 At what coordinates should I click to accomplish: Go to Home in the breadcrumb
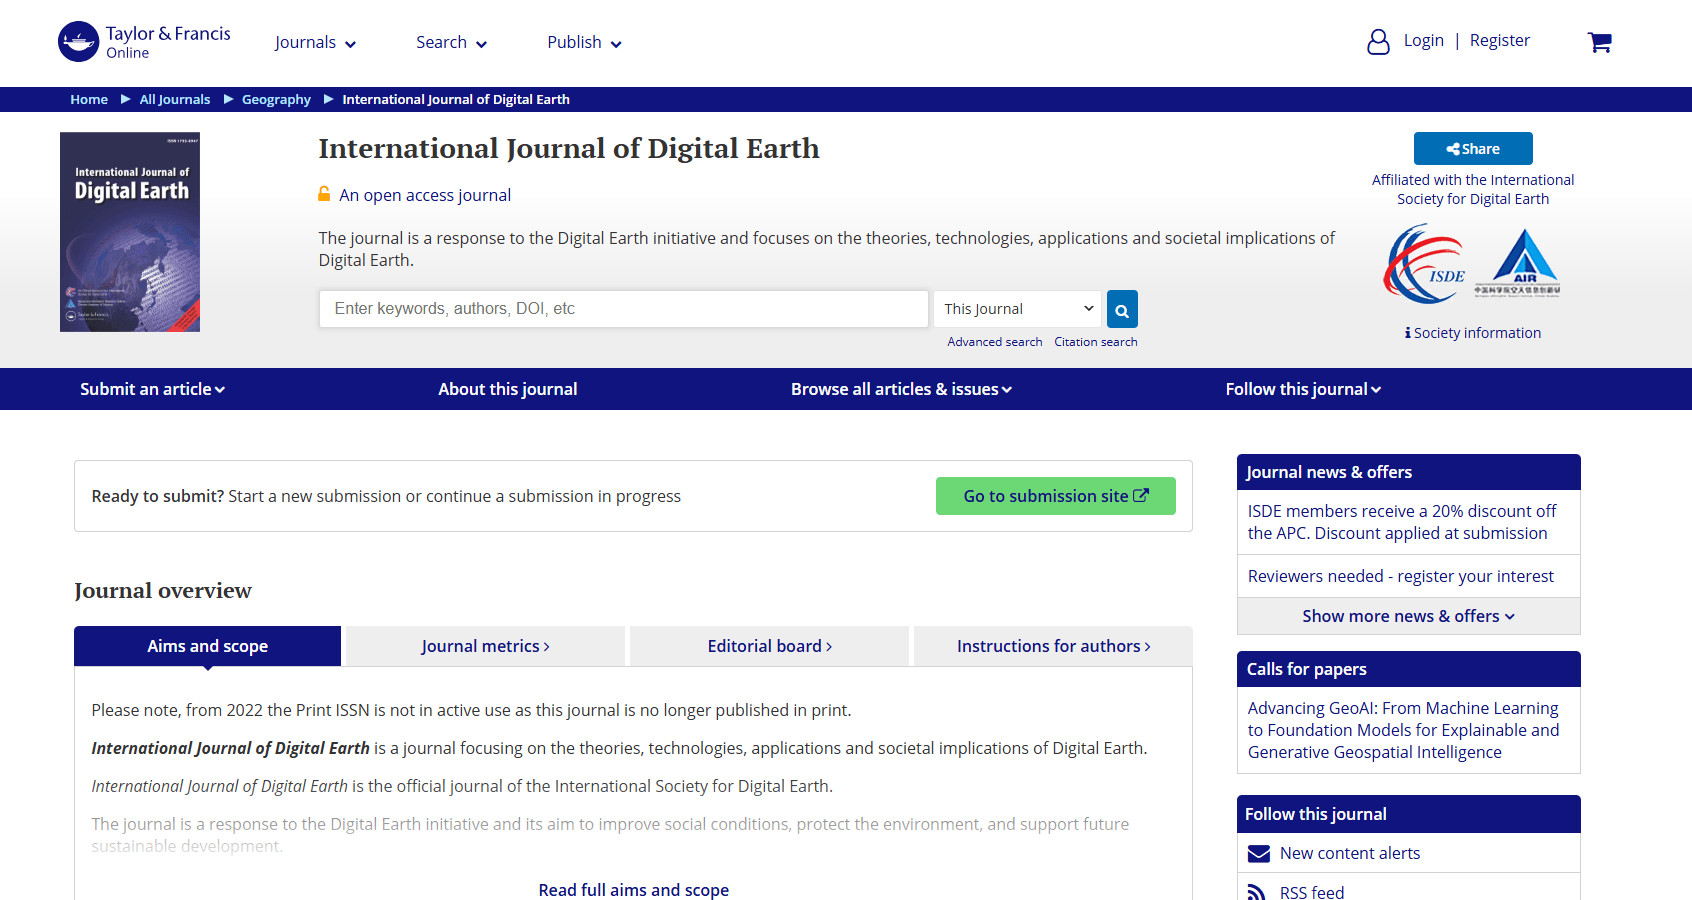click(x=89, y=99)
